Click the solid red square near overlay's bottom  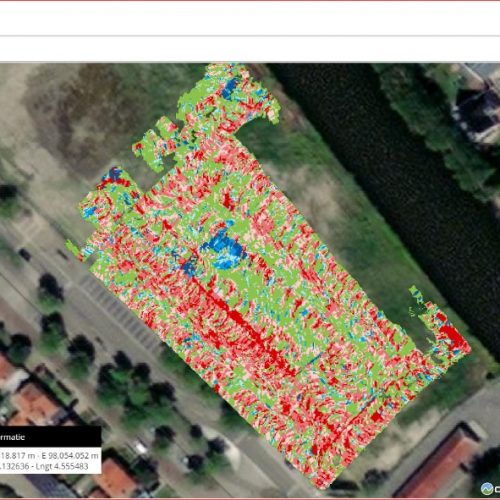click(x=376, y=416)
